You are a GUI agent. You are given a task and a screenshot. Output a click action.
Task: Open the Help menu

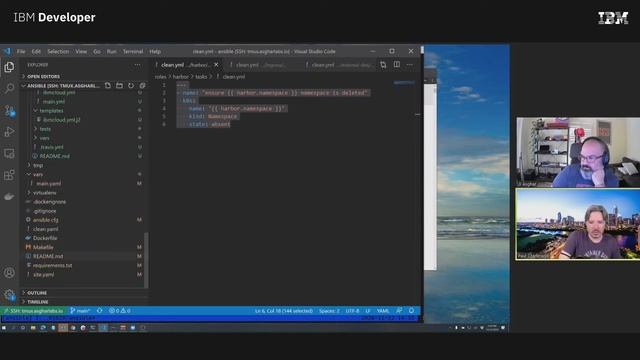point(155,51)
